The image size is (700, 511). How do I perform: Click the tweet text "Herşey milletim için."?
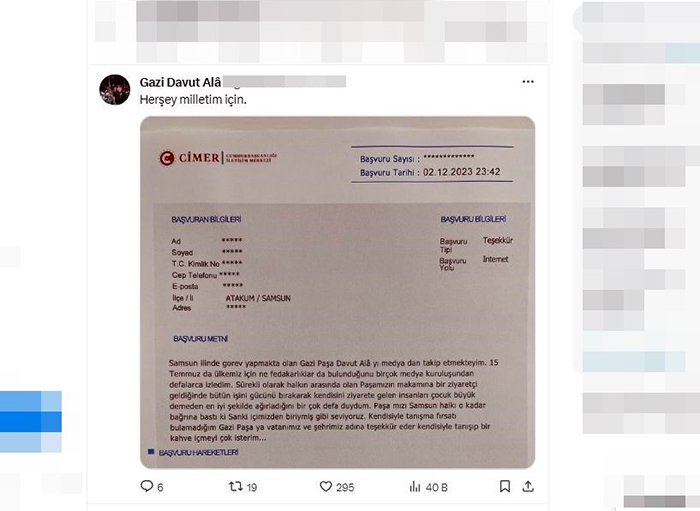point(193,100)
